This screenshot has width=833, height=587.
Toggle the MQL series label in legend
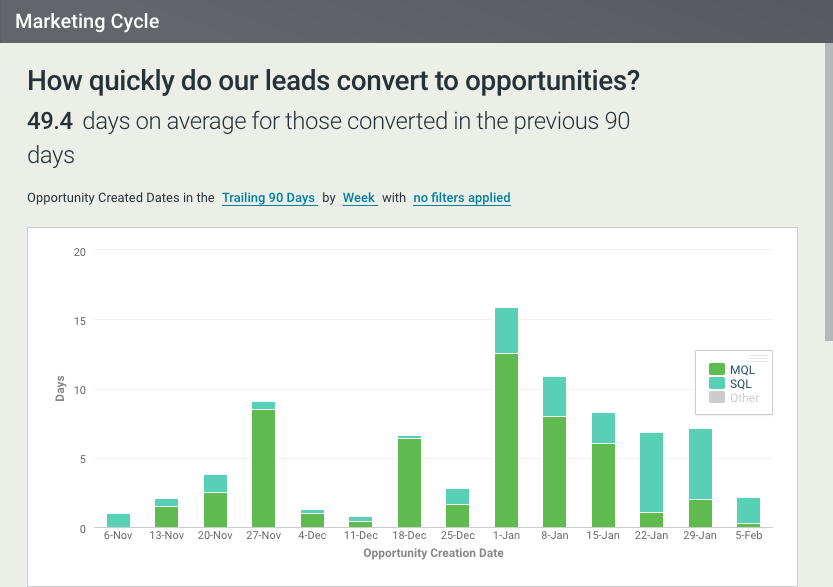click(x=742, y=370)
